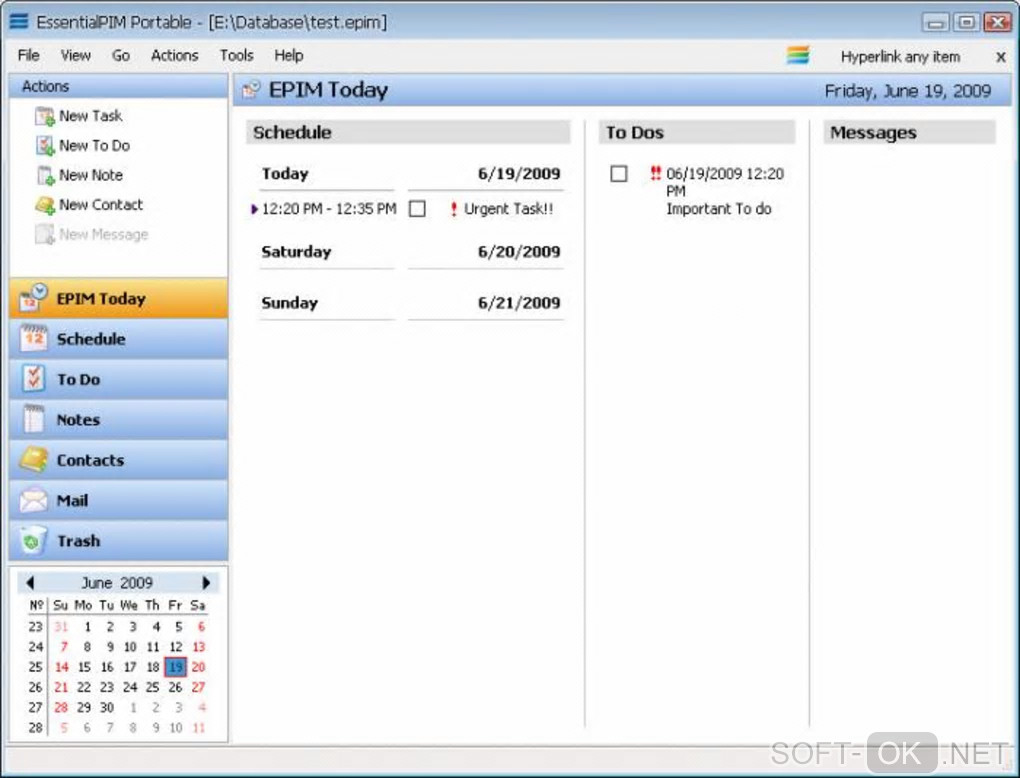Switch to the Contacts module
Screen dimensions: 1020x778
tap(118, 459)
